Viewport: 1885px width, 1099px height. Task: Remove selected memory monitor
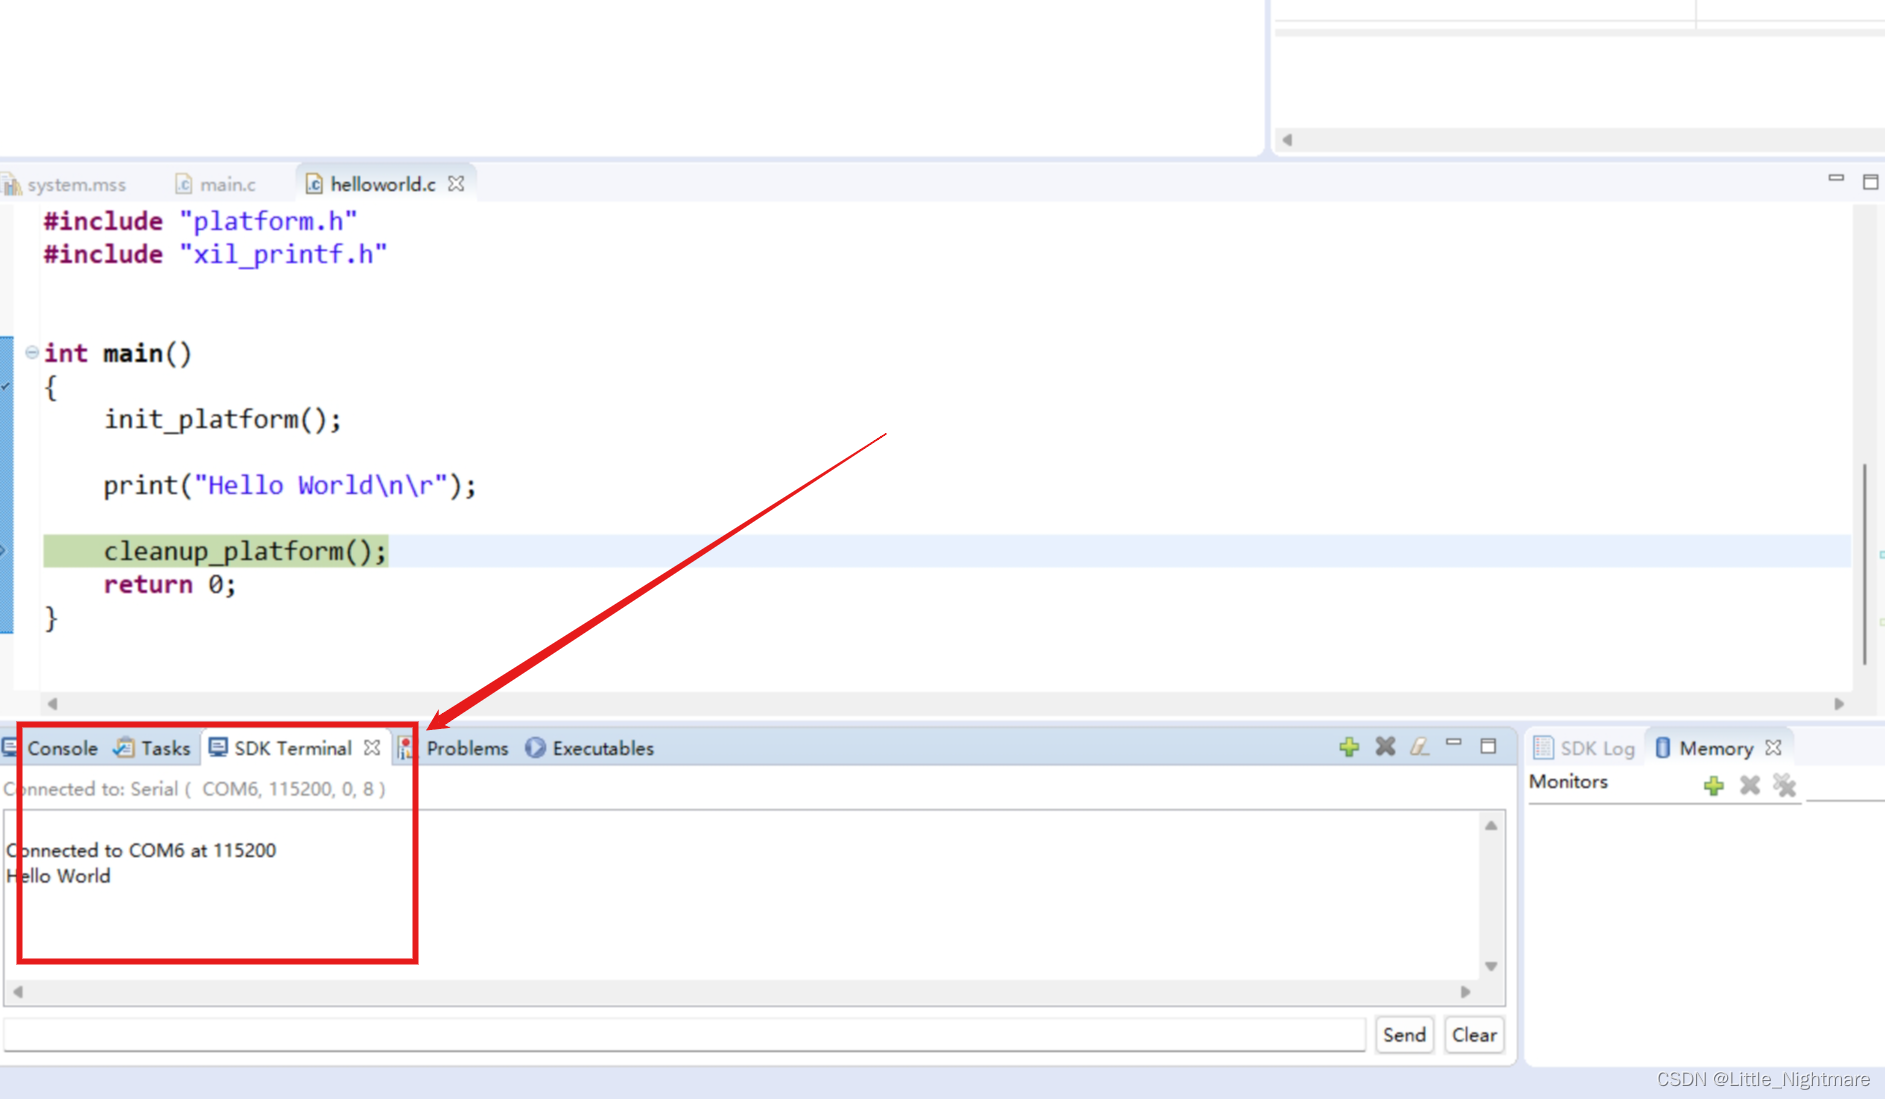coord(1749,786)
